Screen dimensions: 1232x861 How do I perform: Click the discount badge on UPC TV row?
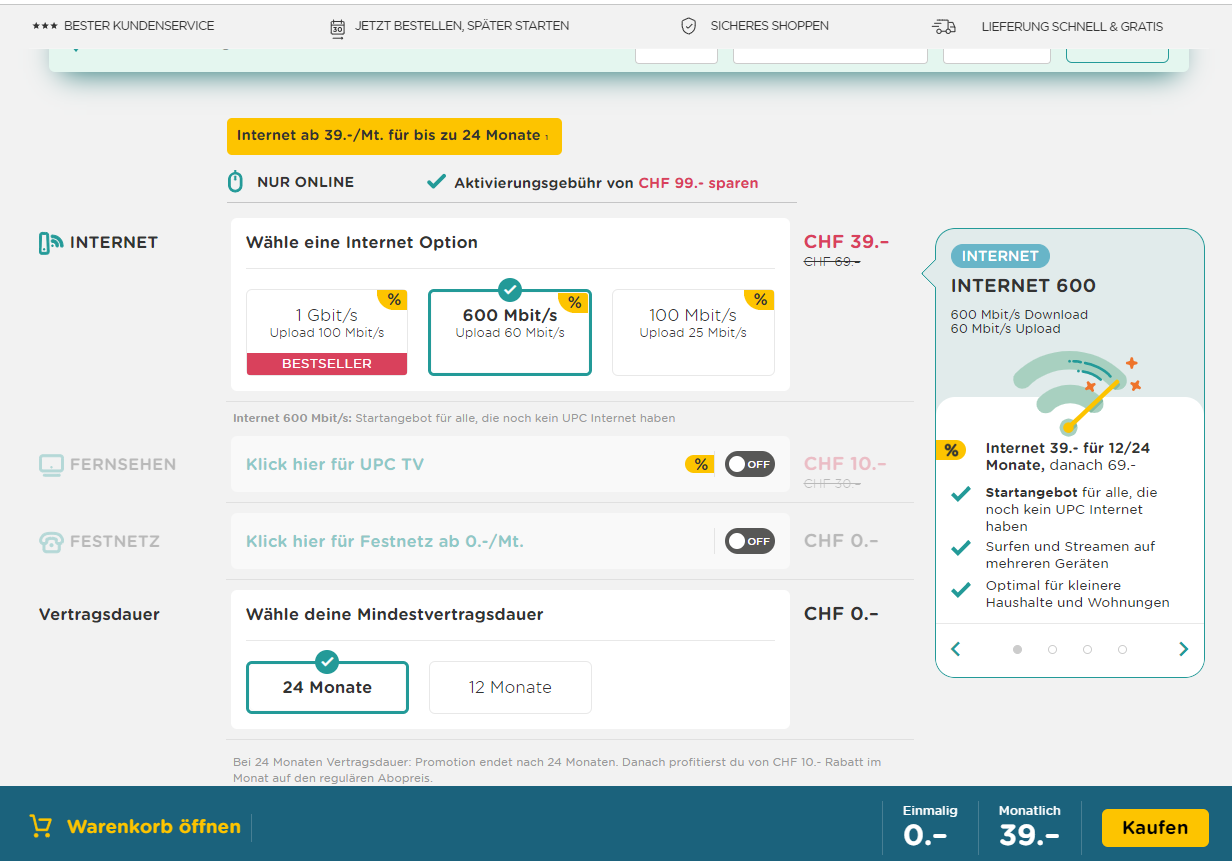pyautogui.click(x=699, y=464)
